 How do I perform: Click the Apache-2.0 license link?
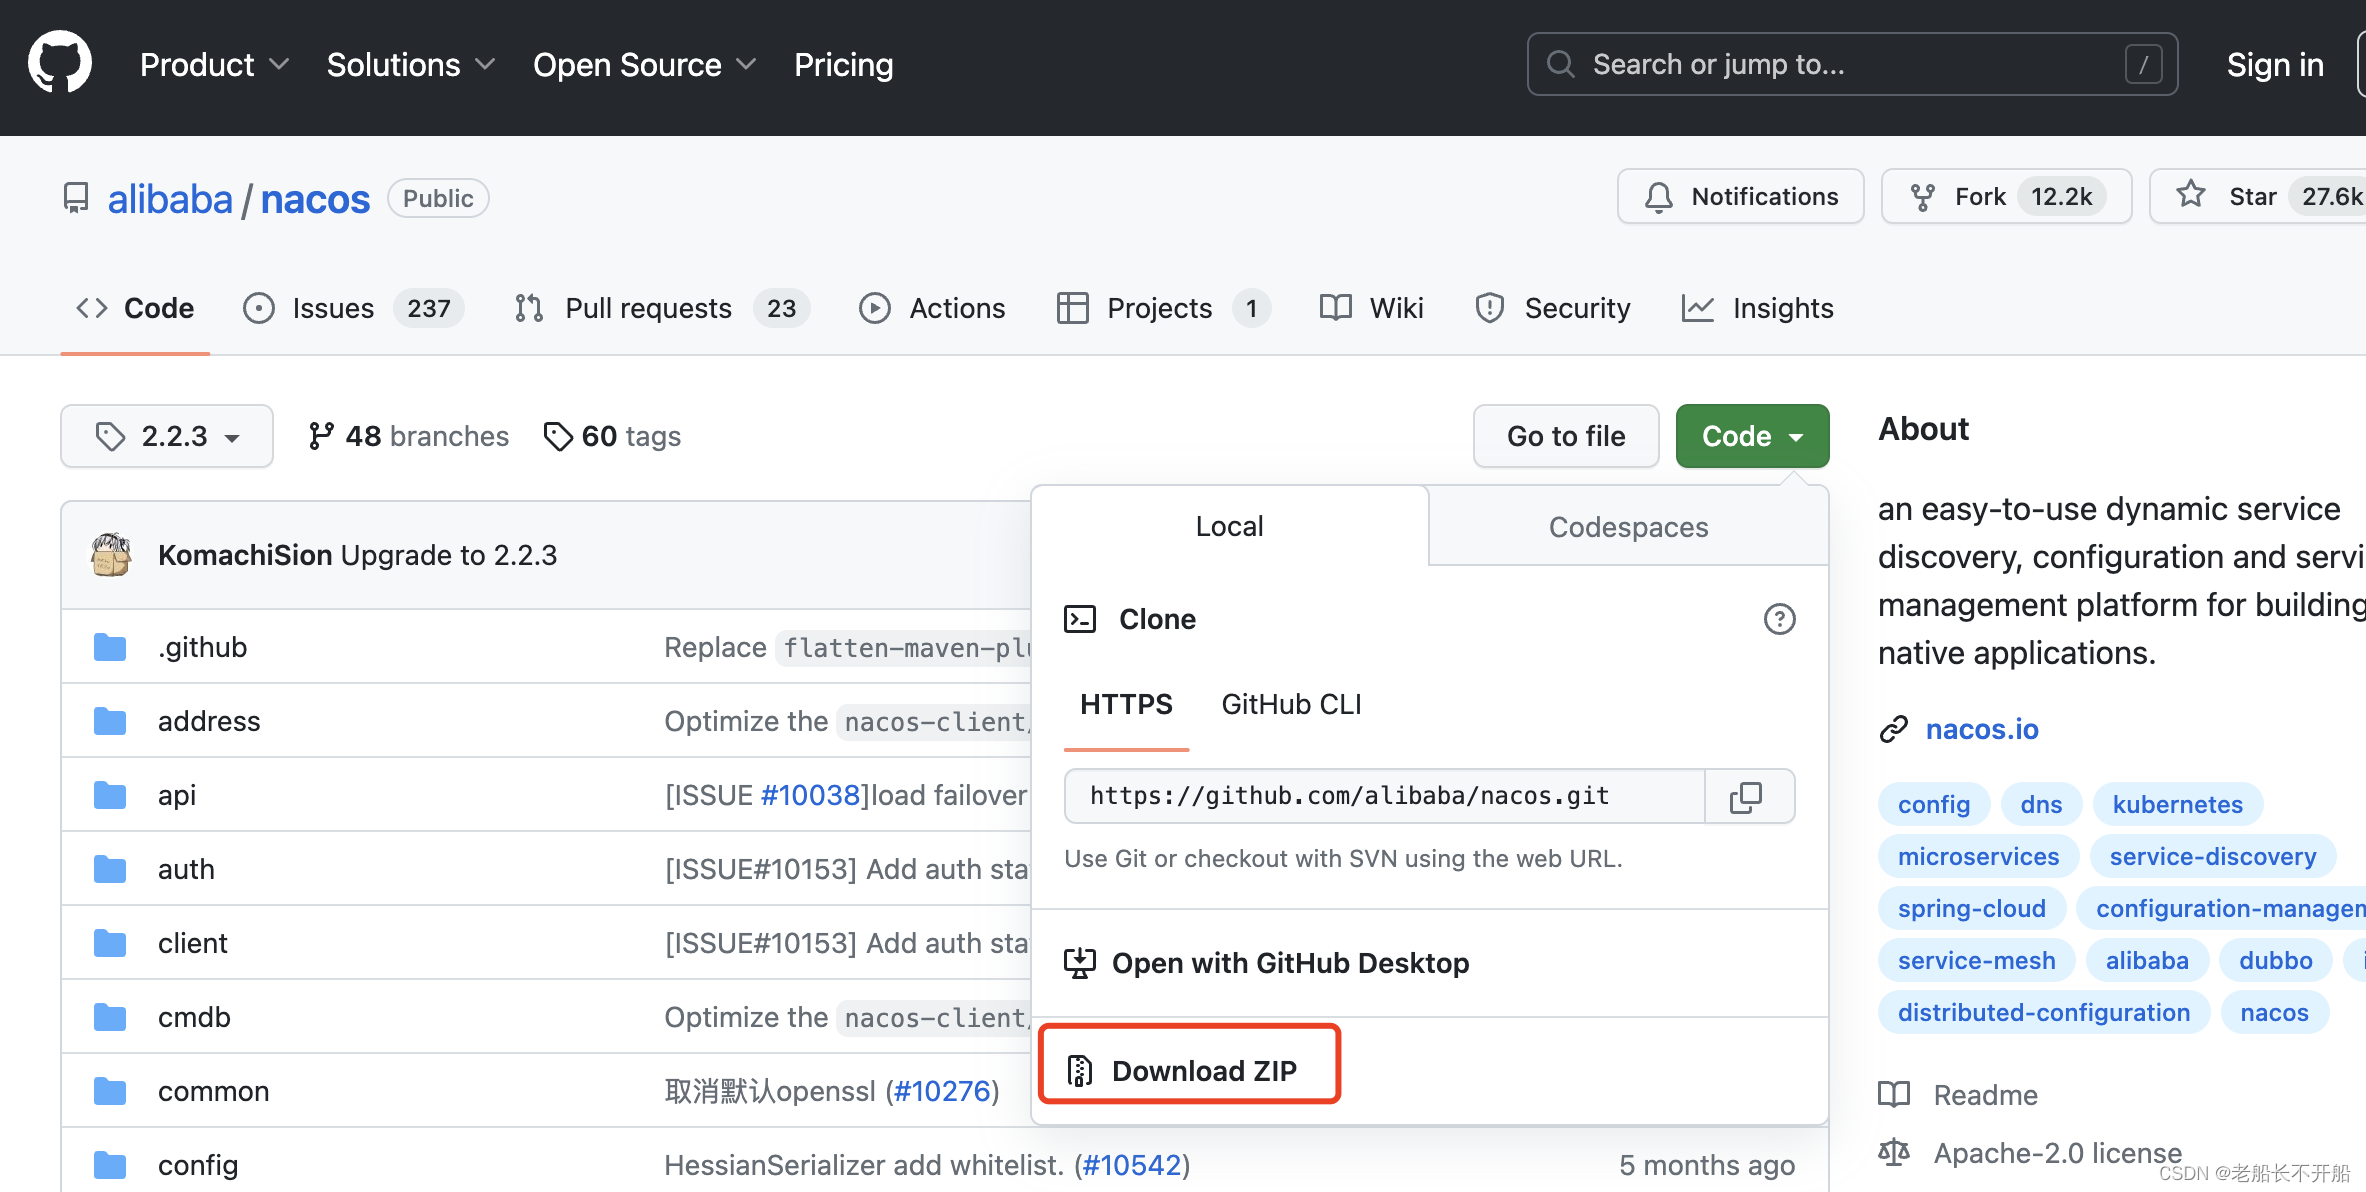2057,1153
